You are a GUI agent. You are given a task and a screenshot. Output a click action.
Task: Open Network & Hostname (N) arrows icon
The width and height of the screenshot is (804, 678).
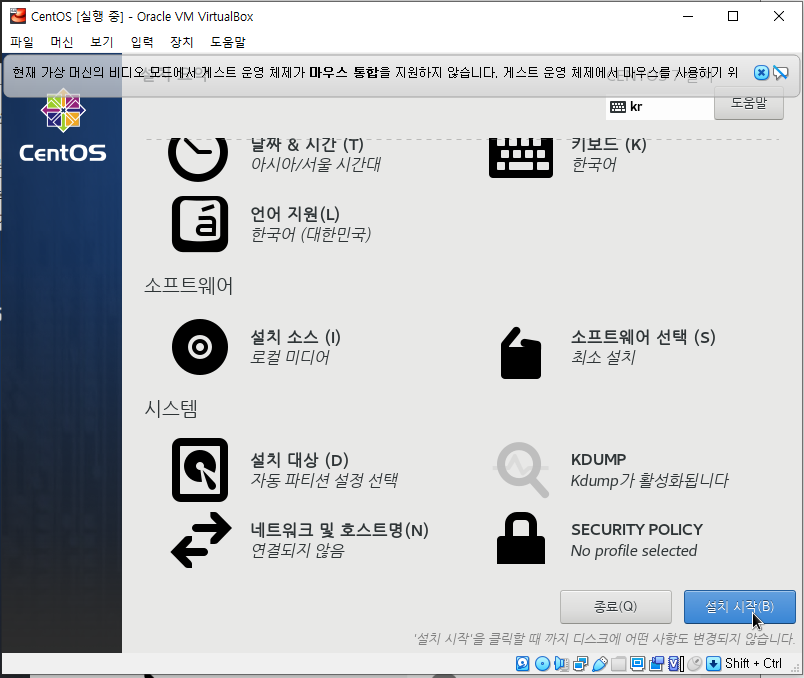click(x=201, y=540)
